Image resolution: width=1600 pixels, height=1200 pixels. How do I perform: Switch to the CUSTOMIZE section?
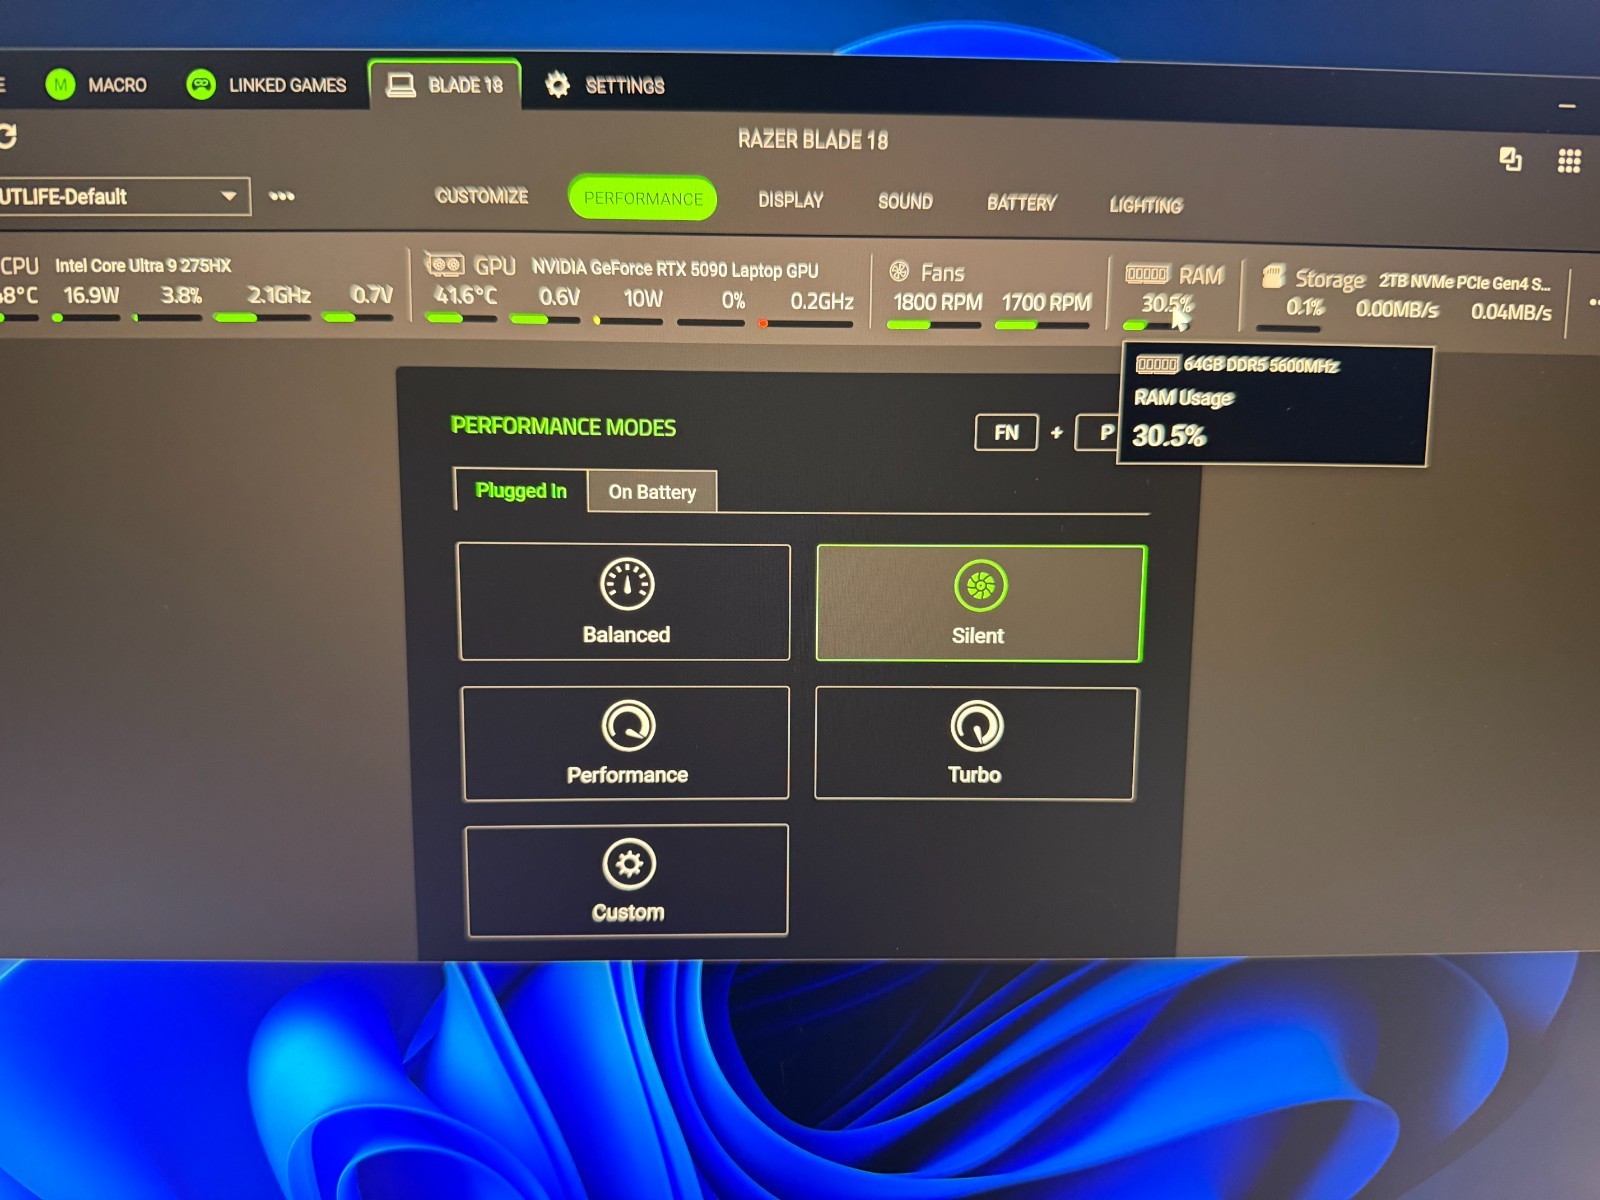[x=482, y=196]
